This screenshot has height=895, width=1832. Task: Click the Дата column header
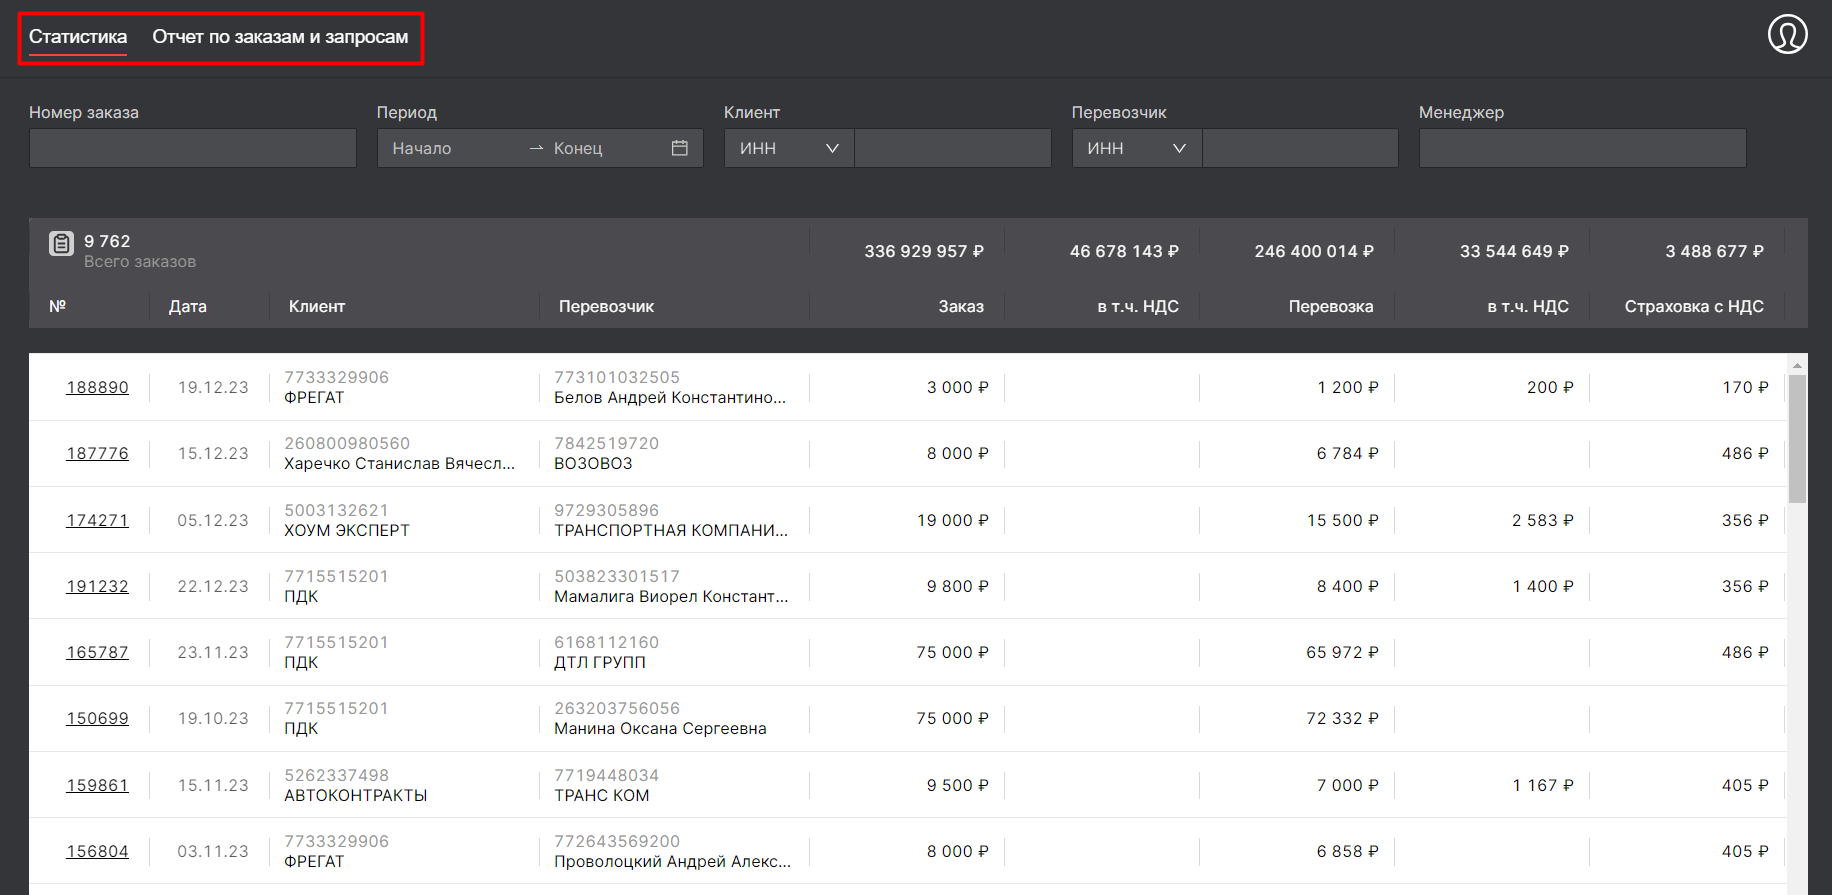click(x=188, y=306)
